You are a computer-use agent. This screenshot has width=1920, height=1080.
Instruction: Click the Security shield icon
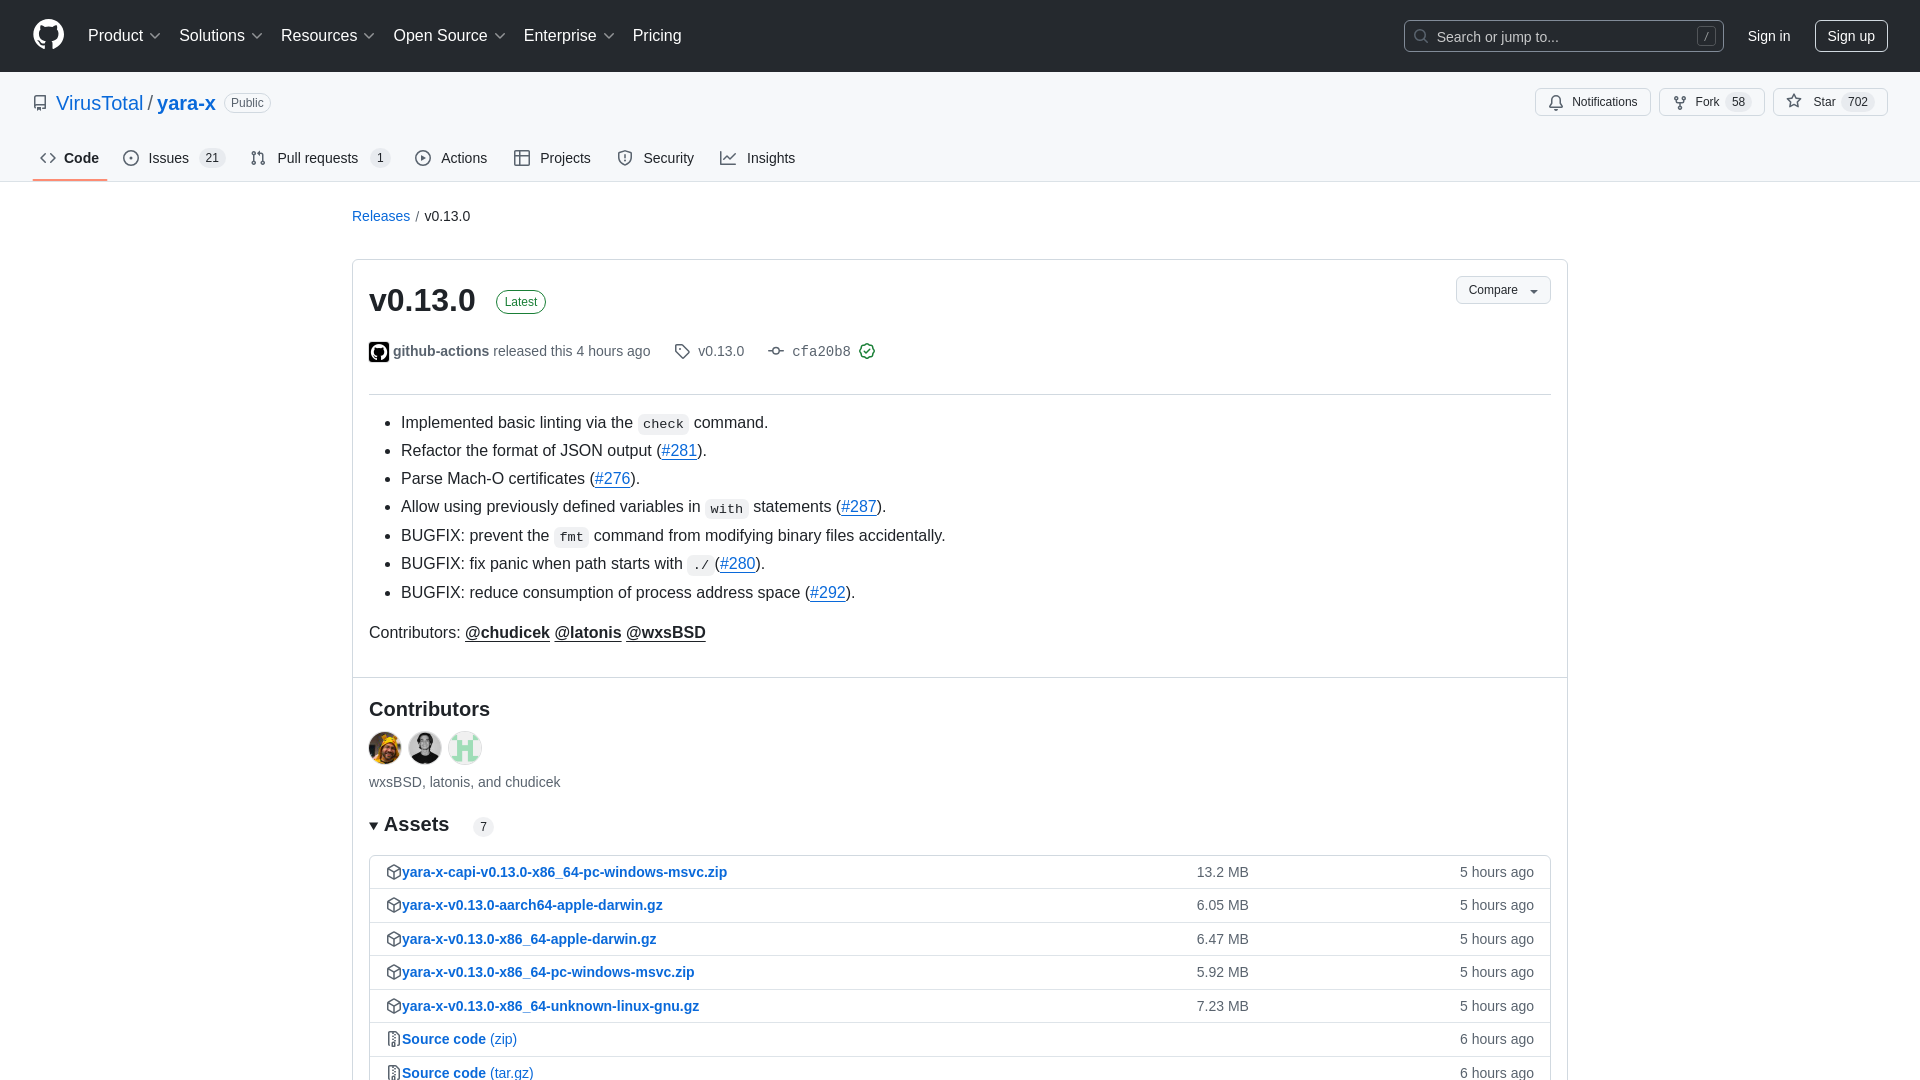[625, 157]
